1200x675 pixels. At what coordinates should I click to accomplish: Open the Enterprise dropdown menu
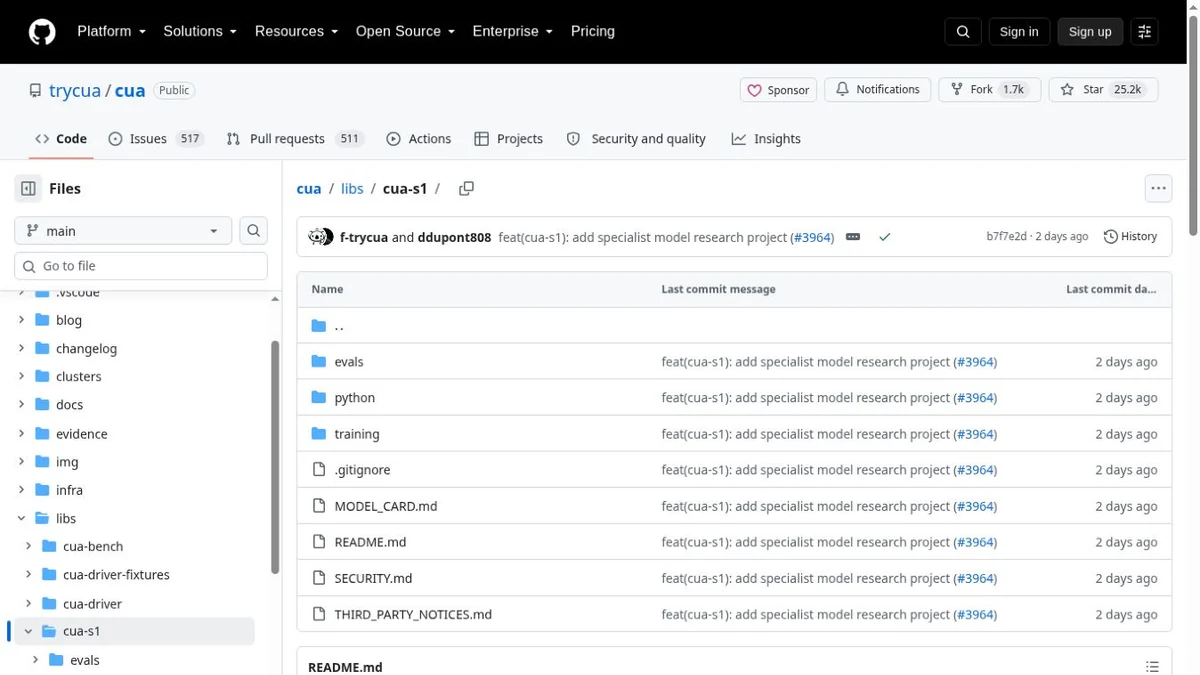click(512, 31)
